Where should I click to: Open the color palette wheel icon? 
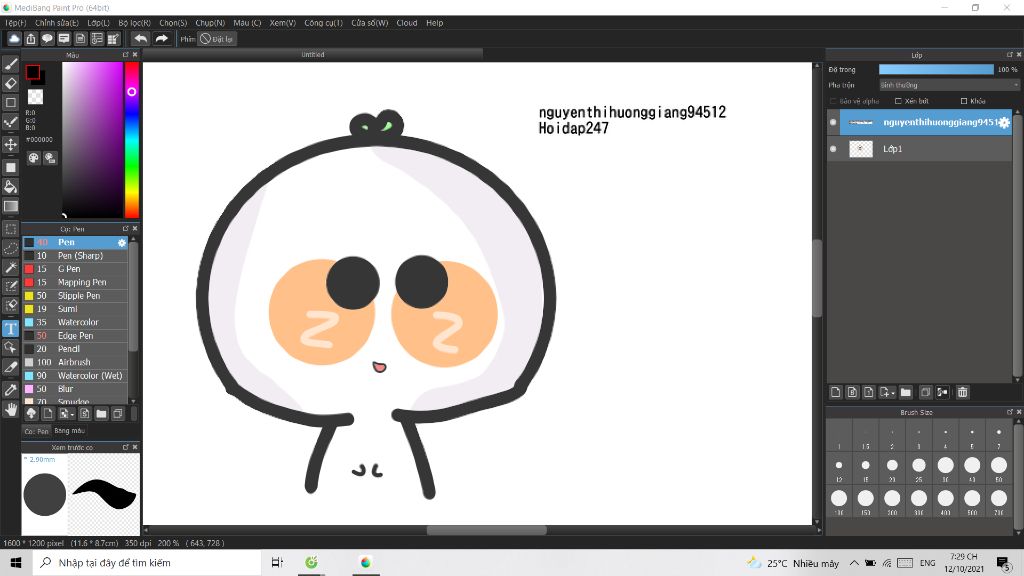coord(33,158)
